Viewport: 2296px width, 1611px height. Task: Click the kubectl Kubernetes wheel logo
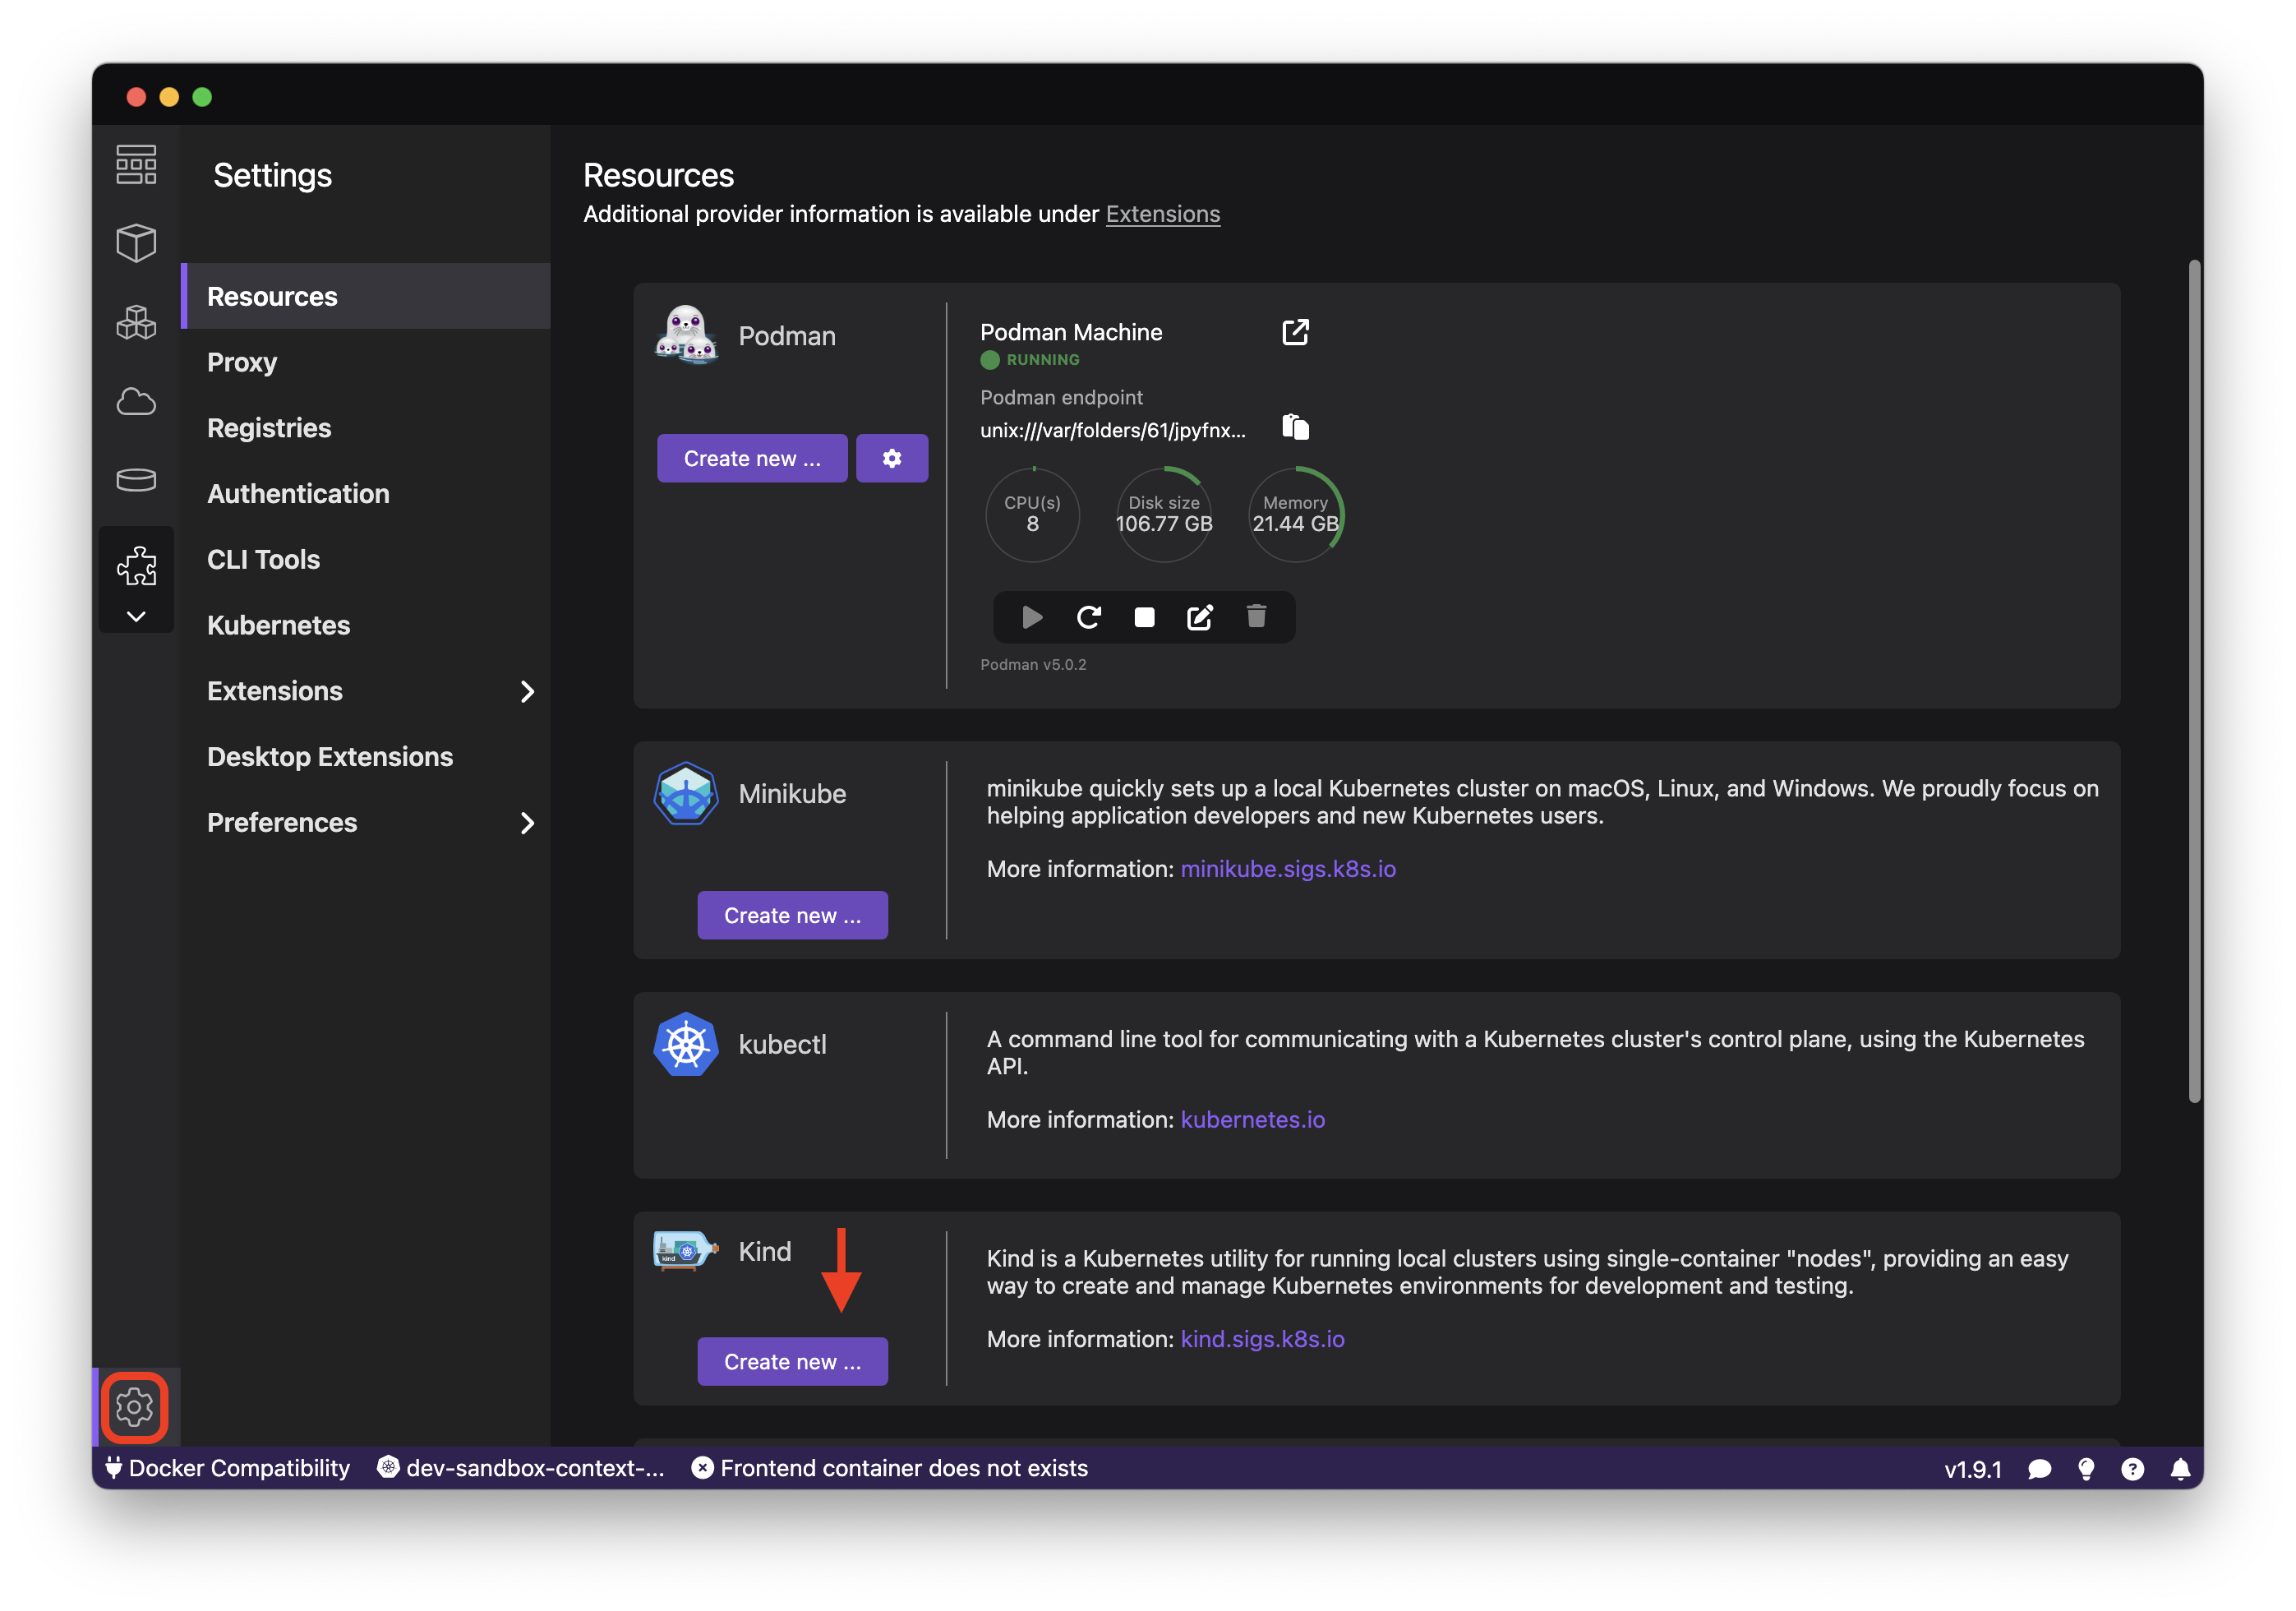tap(686, 1044)
